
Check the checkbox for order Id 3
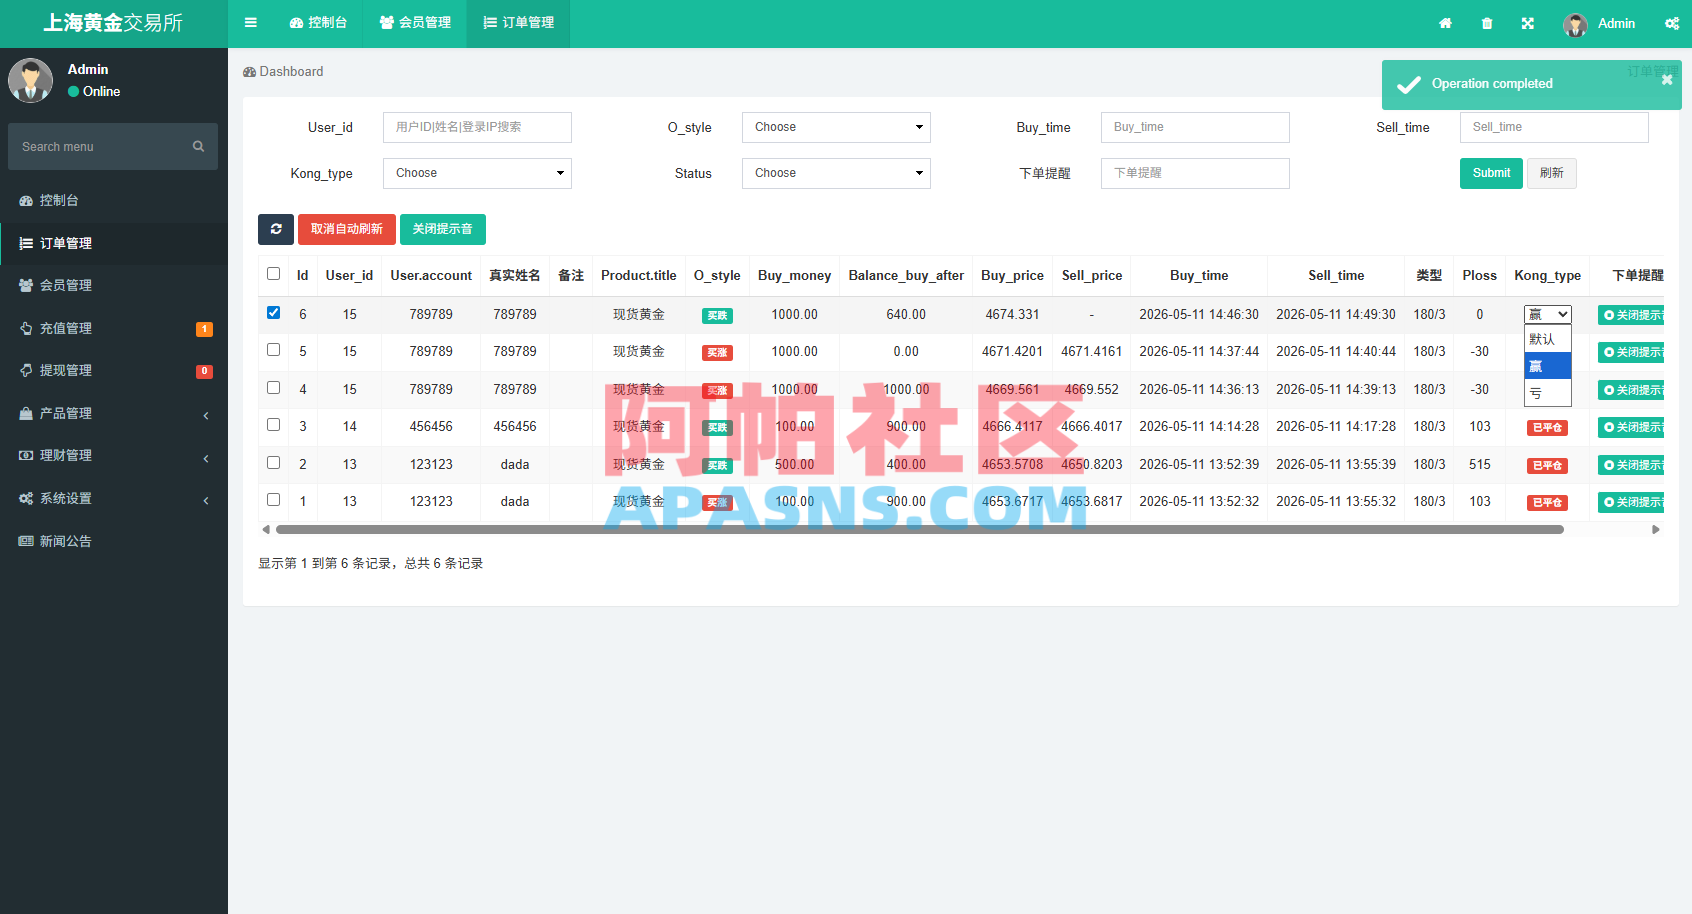[273, 424]
